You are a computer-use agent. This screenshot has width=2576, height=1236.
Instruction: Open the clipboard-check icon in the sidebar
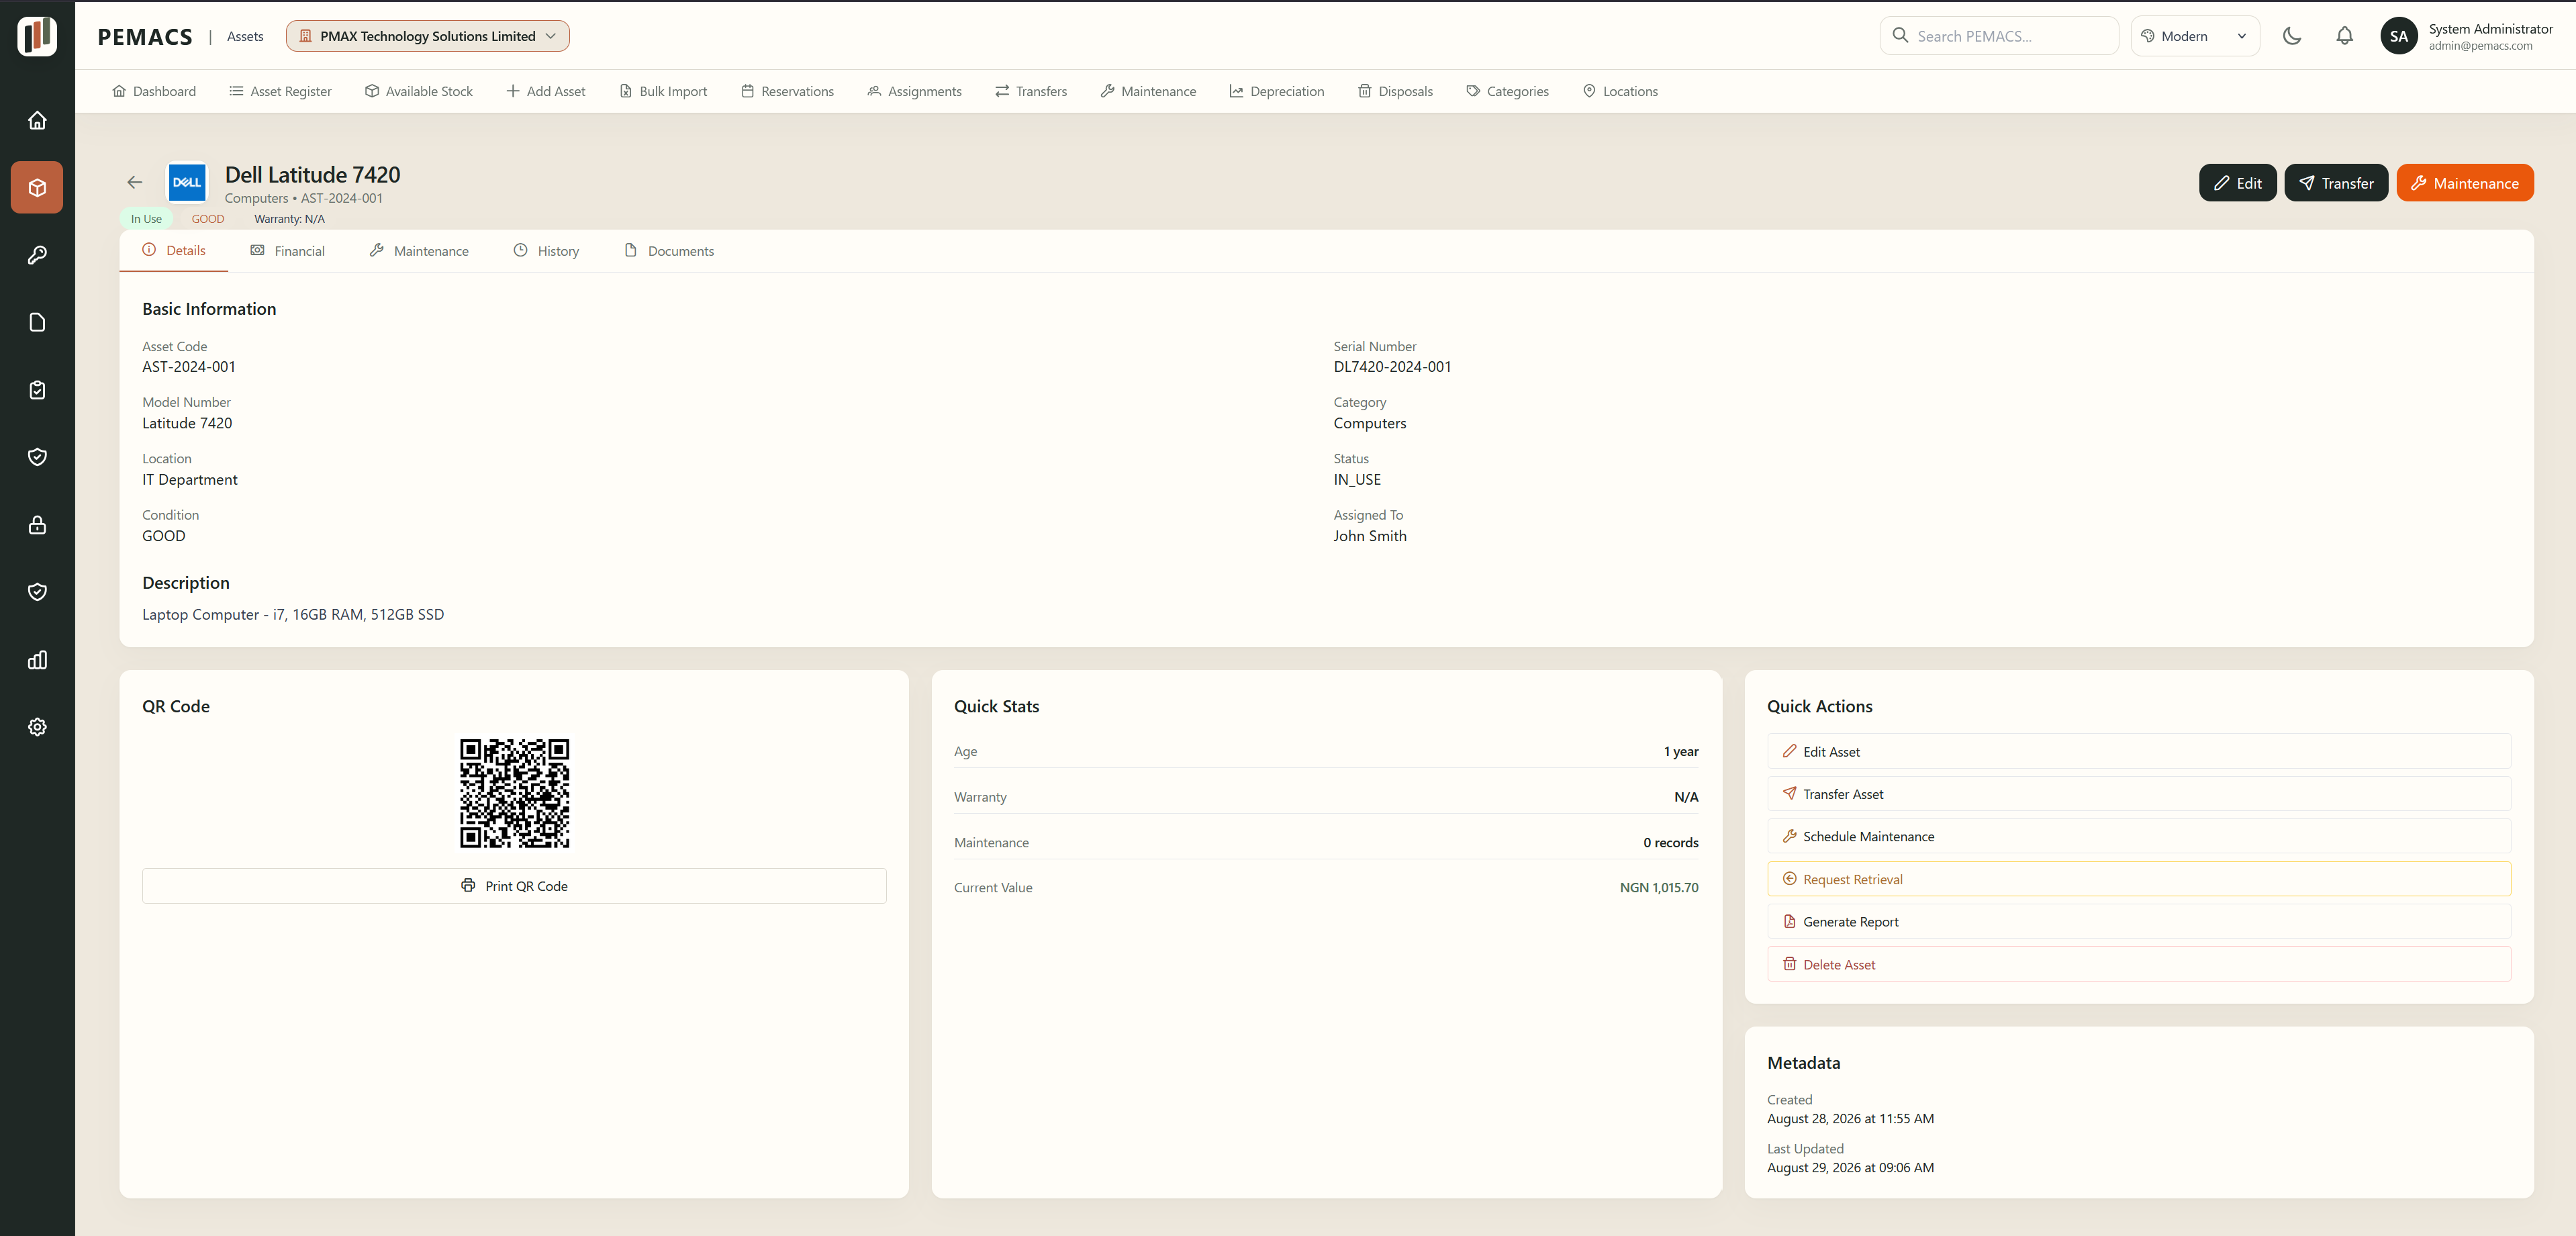click(37, 390)
